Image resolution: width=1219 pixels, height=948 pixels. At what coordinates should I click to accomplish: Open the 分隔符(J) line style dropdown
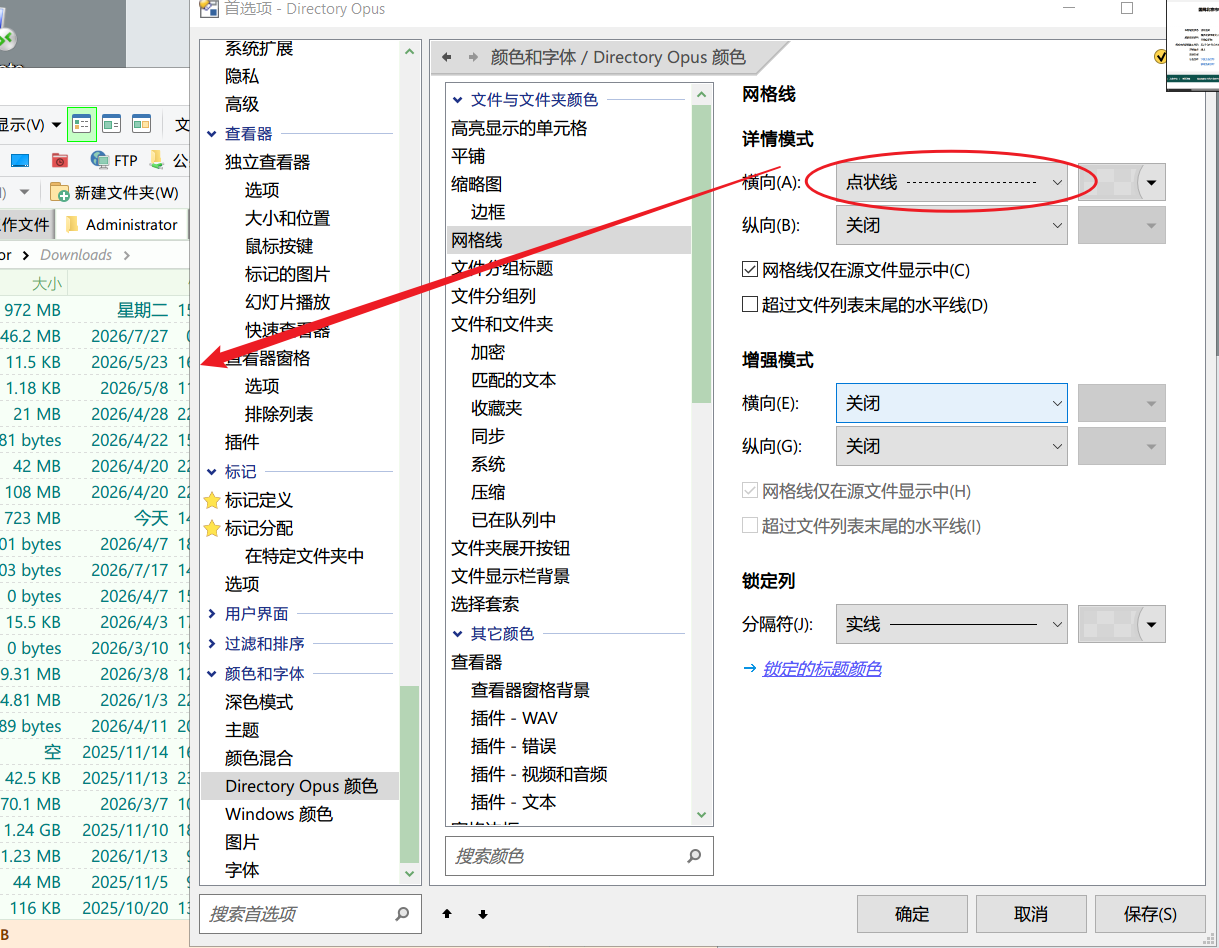click(x=952, y=624)
